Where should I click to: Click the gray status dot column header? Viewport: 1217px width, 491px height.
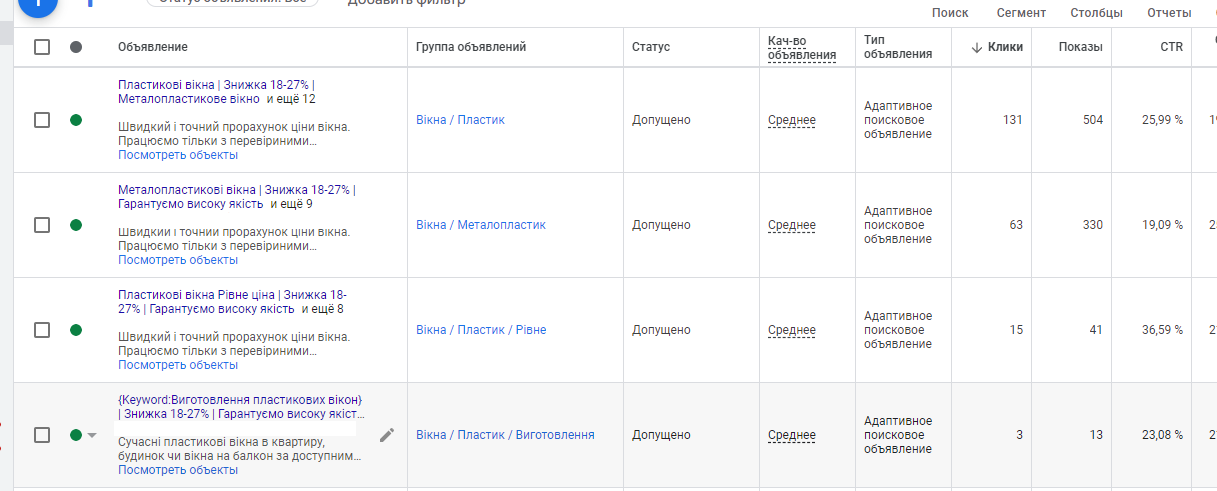coord(76,47)
